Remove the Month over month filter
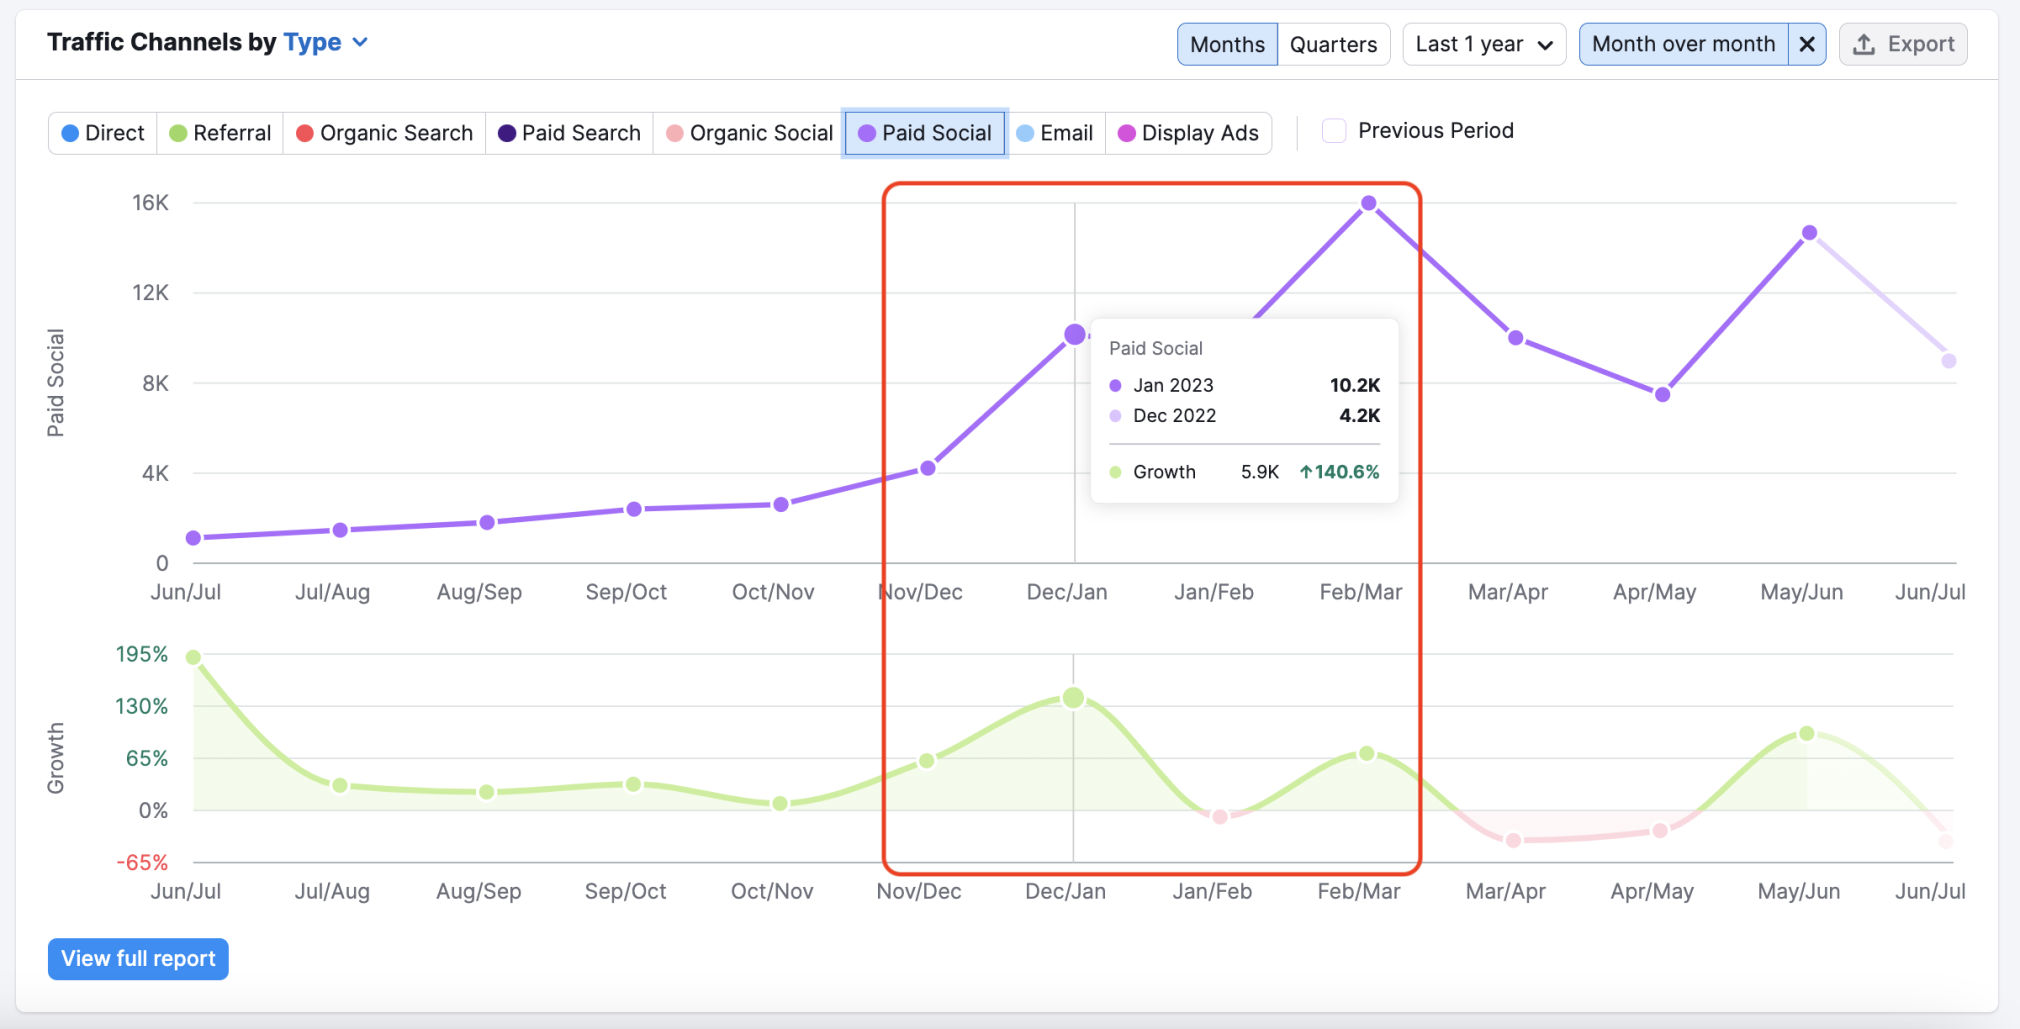The width and height of the screenshot is (2020, 1029). coord(1807,44)
